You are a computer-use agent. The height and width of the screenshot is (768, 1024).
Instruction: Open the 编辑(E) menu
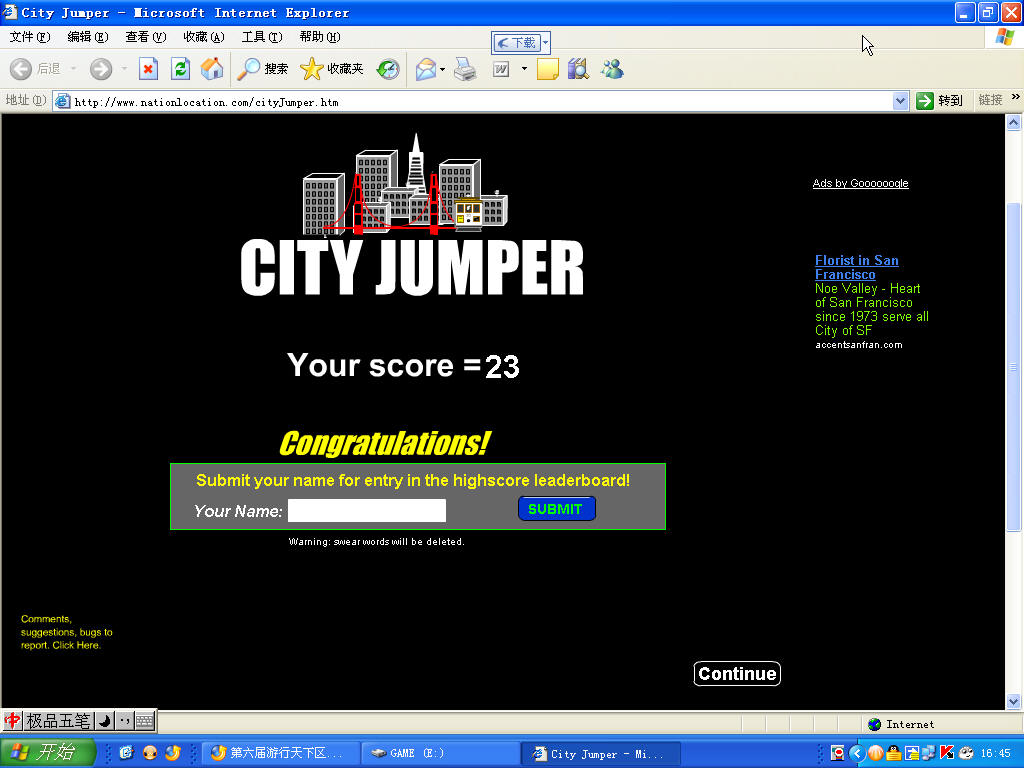pyautogui.click(x=88, y=37)
